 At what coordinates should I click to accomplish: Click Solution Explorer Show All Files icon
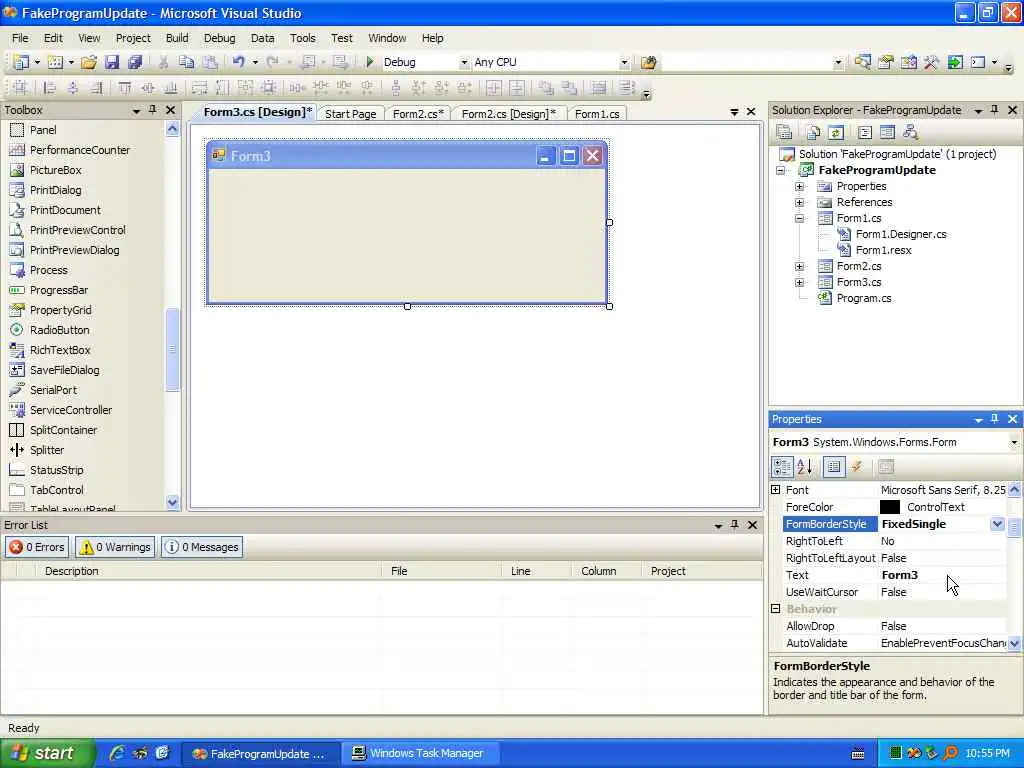[814, 133]
